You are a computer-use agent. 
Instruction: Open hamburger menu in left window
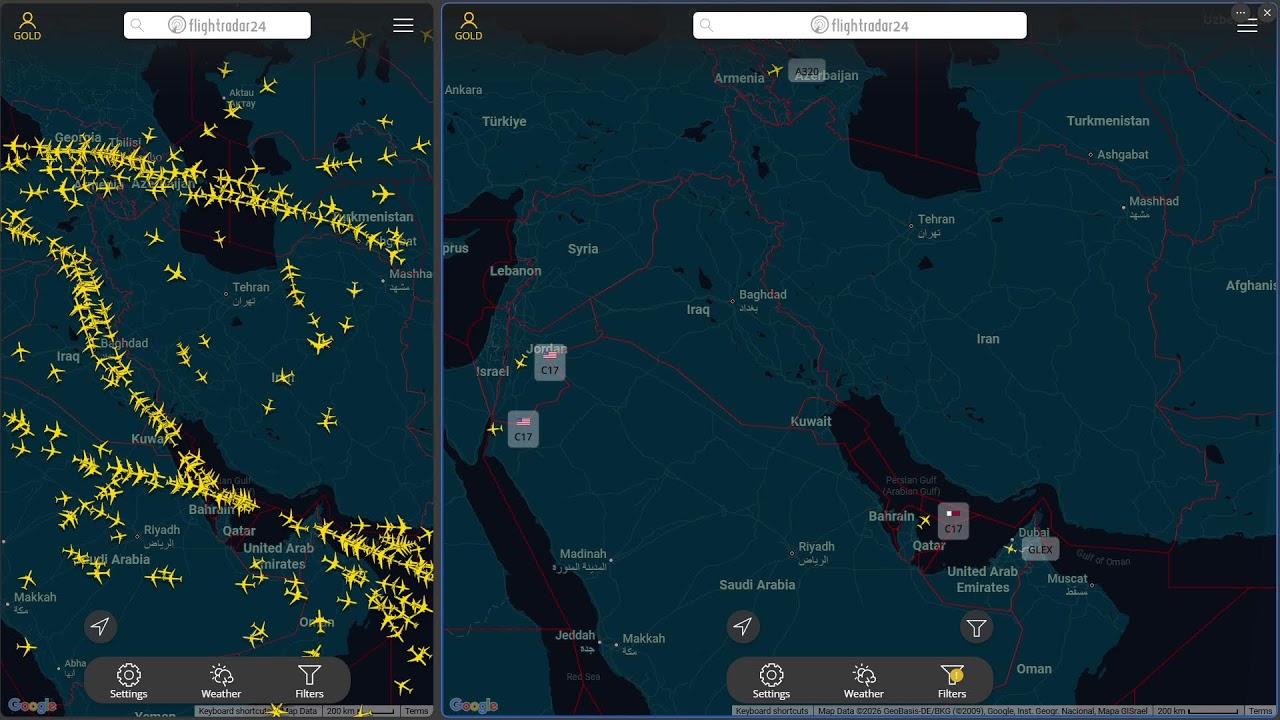[403, 26]
